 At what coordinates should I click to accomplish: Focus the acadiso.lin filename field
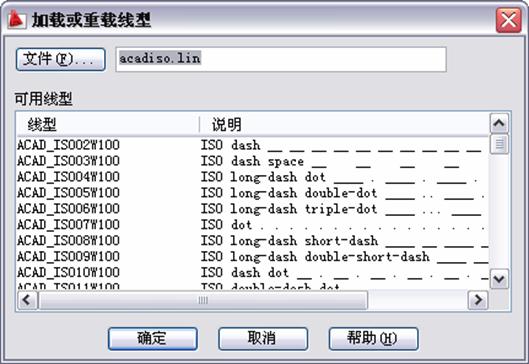pos(281,59)
